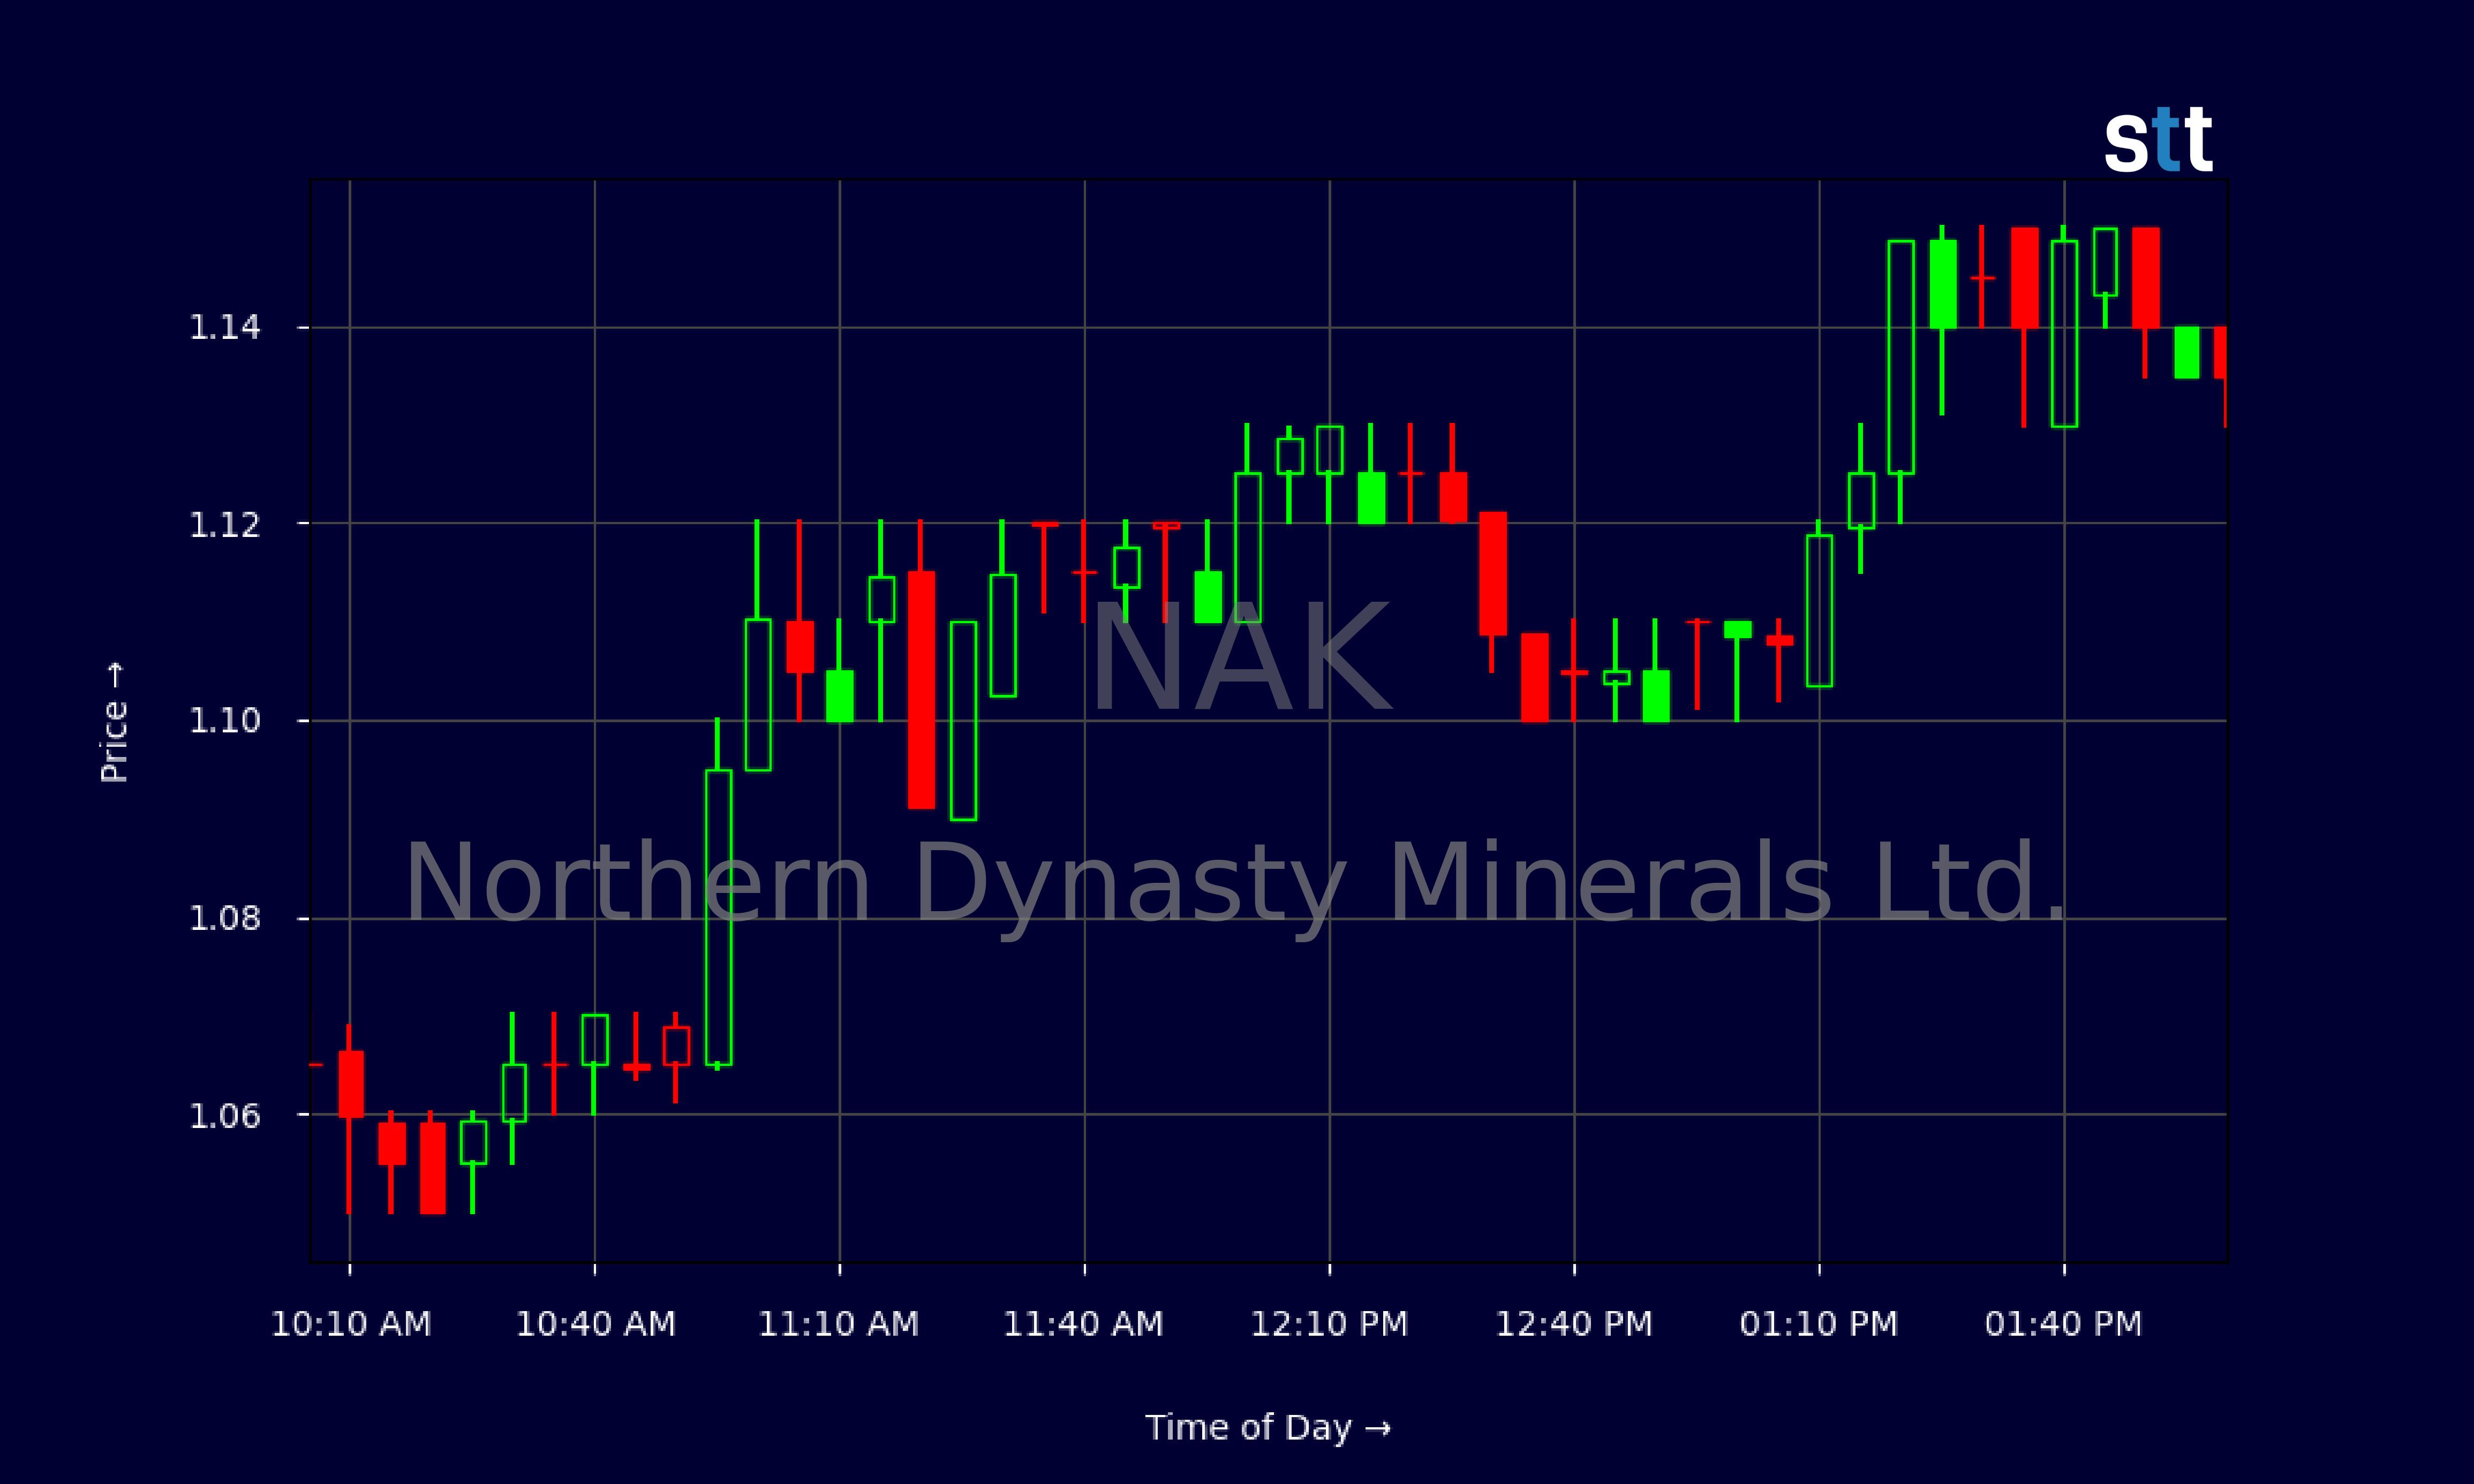The height and width of the screenshot is (1484, 2474).
Task: Click the 1.12 price axis label
Action: 225,524
